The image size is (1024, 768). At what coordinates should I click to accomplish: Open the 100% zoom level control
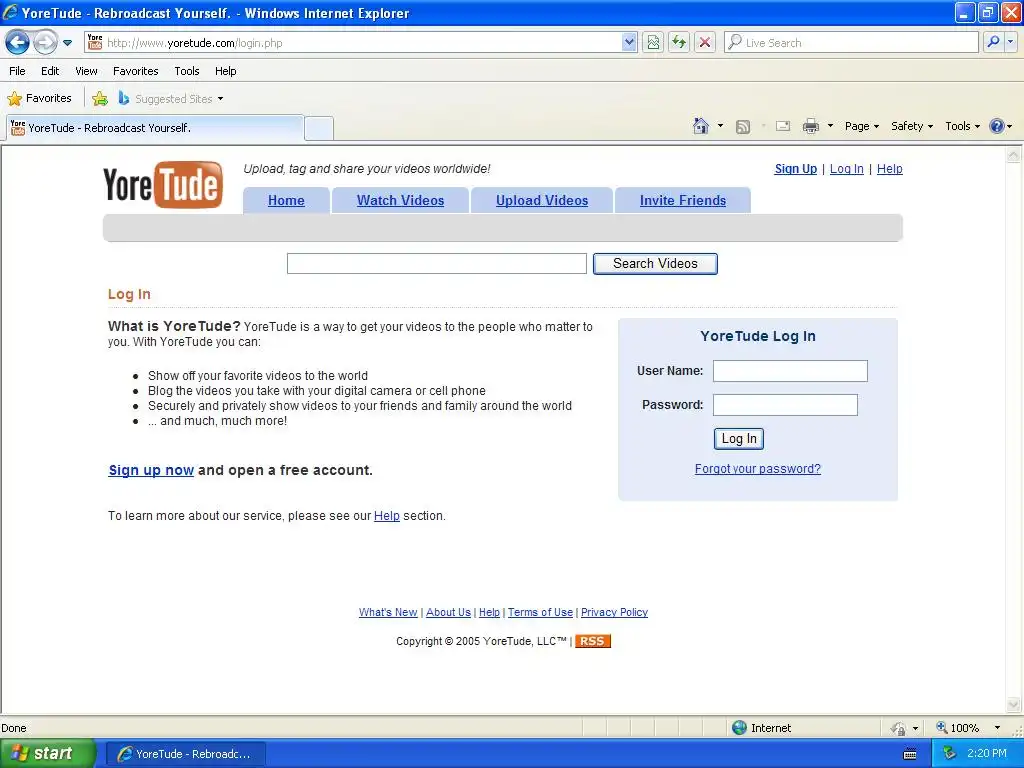tap(968, 728)
